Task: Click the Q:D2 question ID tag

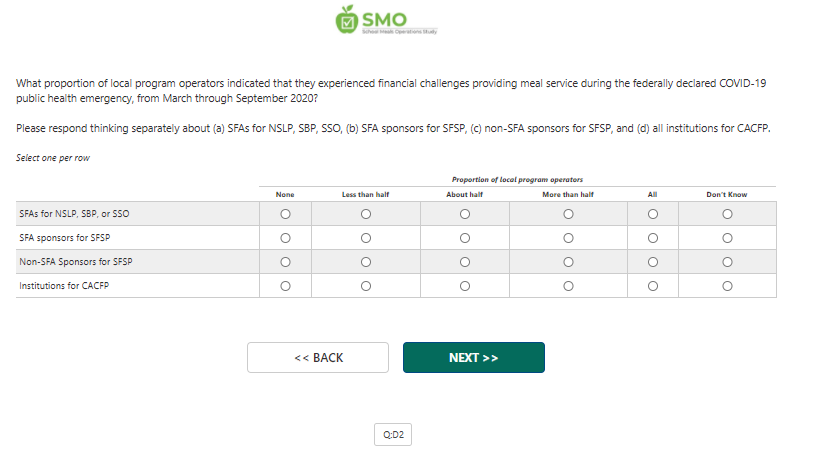Action: click(393, 435)
